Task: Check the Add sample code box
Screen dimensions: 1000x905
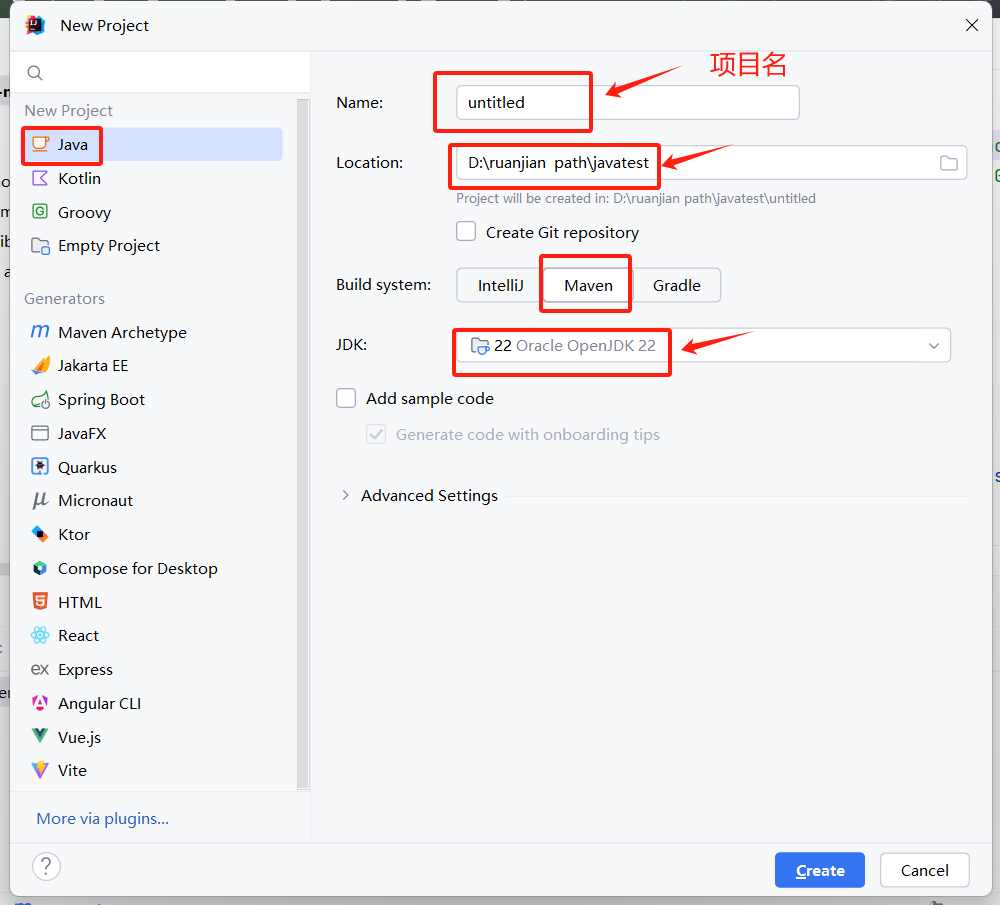Action: coord(346,398)
